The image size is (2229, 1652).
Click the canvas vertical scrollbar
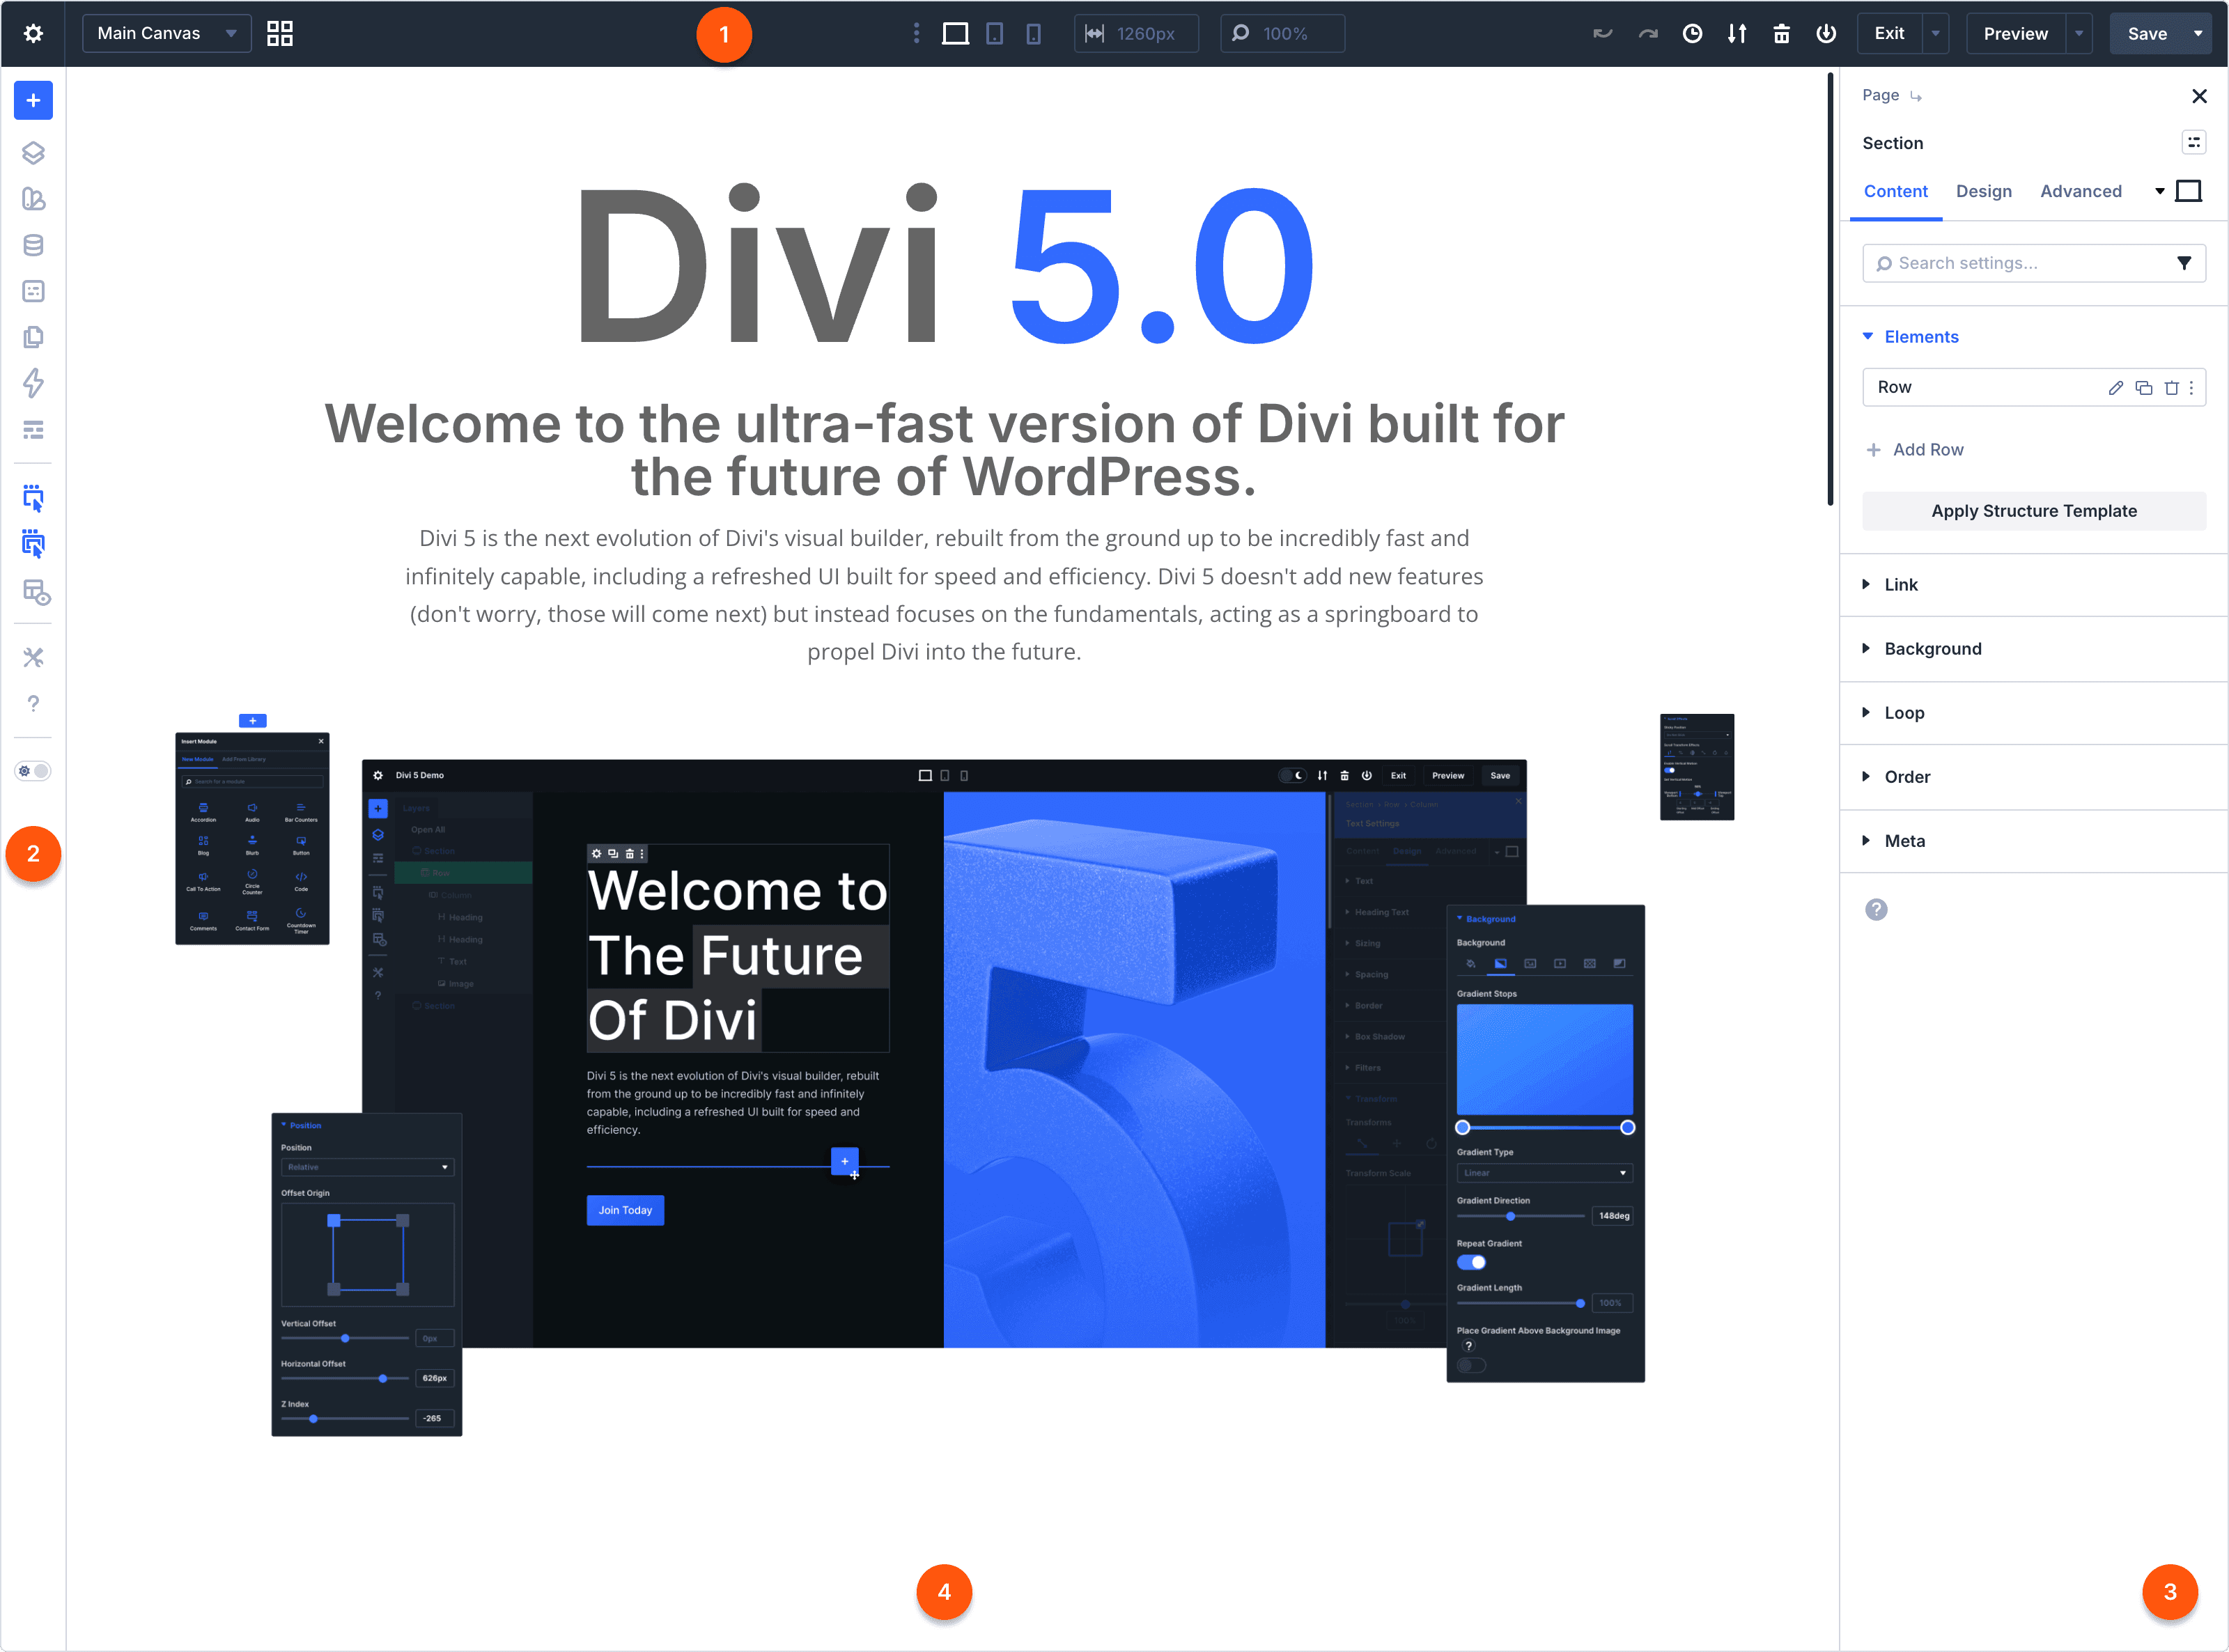[1830, 290]
